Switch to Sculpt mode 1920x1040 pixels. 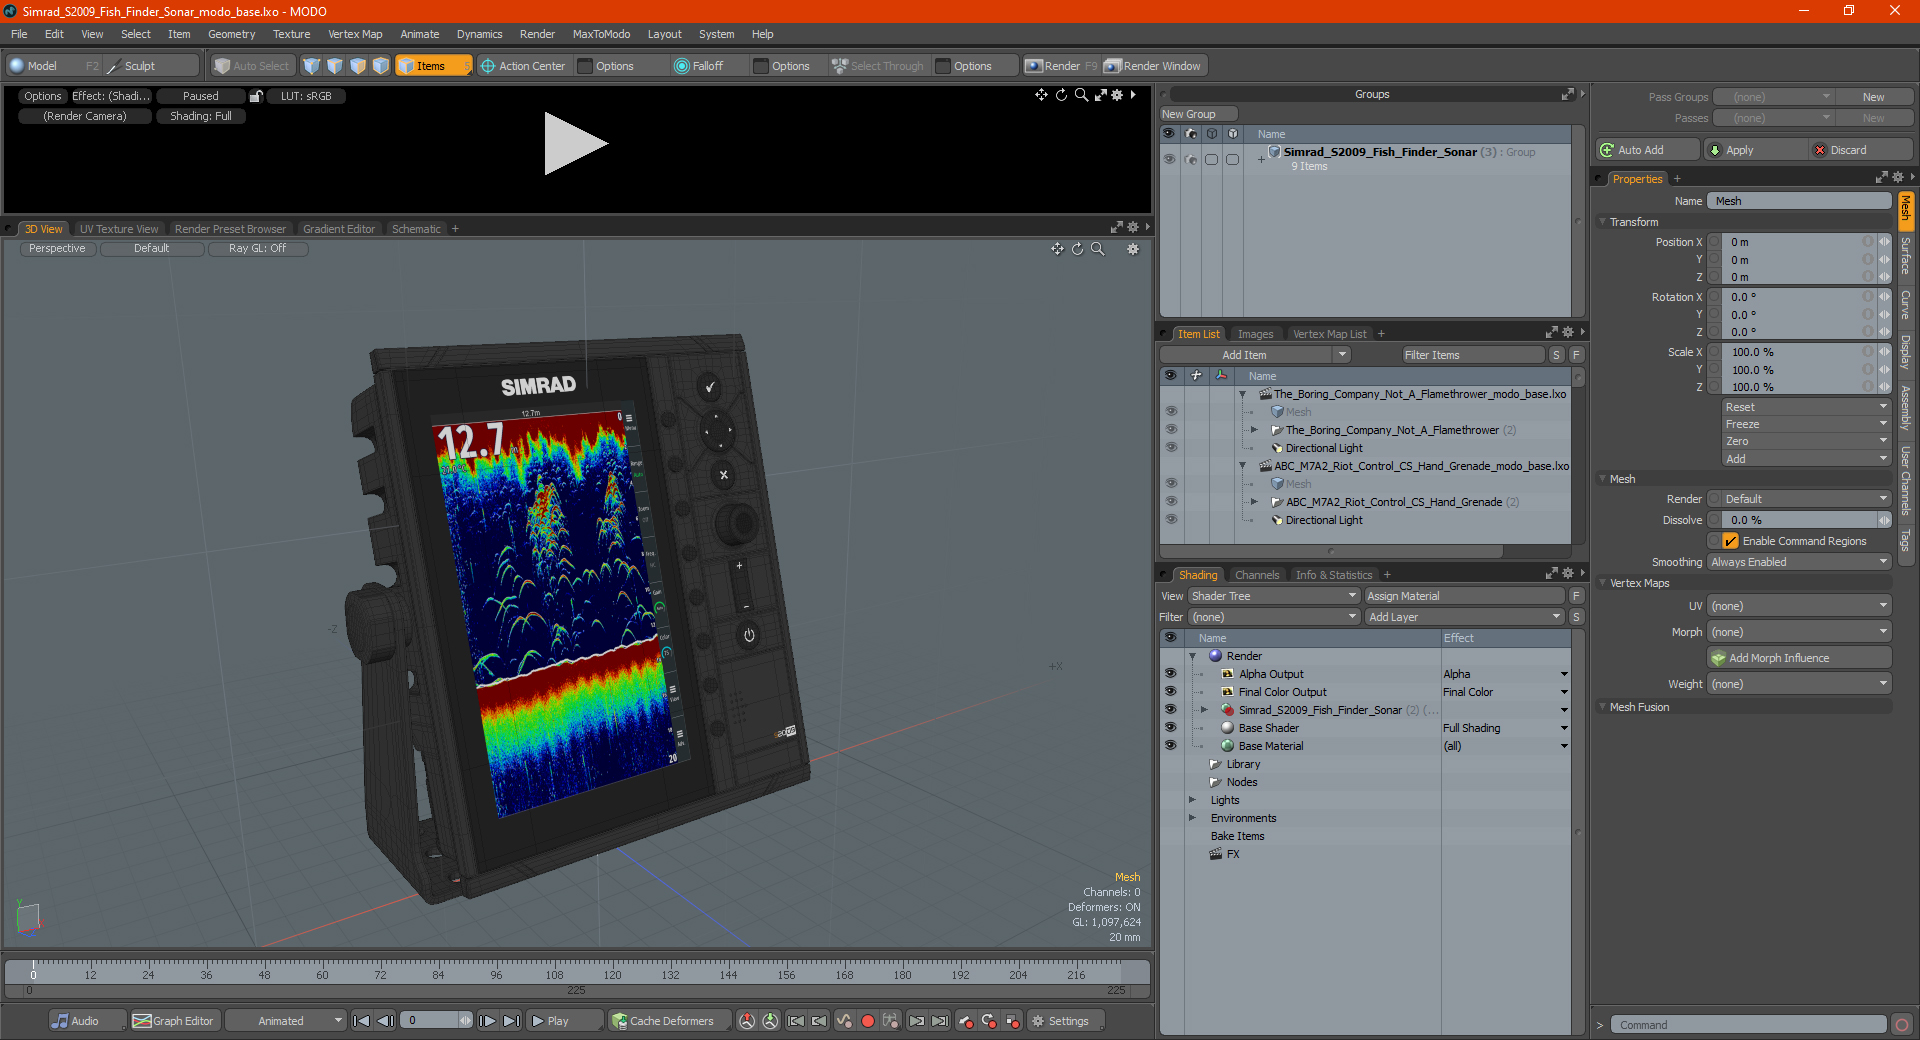(151, 66)
